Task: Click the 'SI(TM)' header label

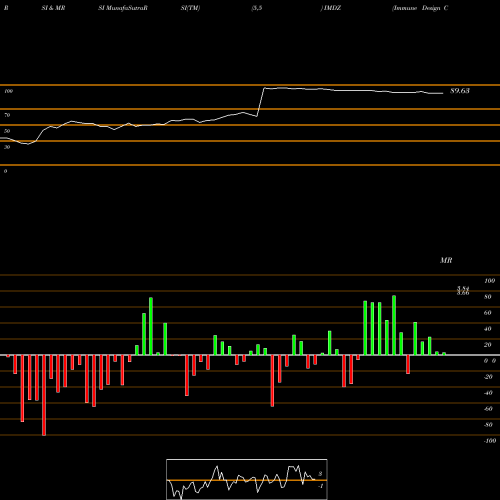Action: (x=190, y=8)
